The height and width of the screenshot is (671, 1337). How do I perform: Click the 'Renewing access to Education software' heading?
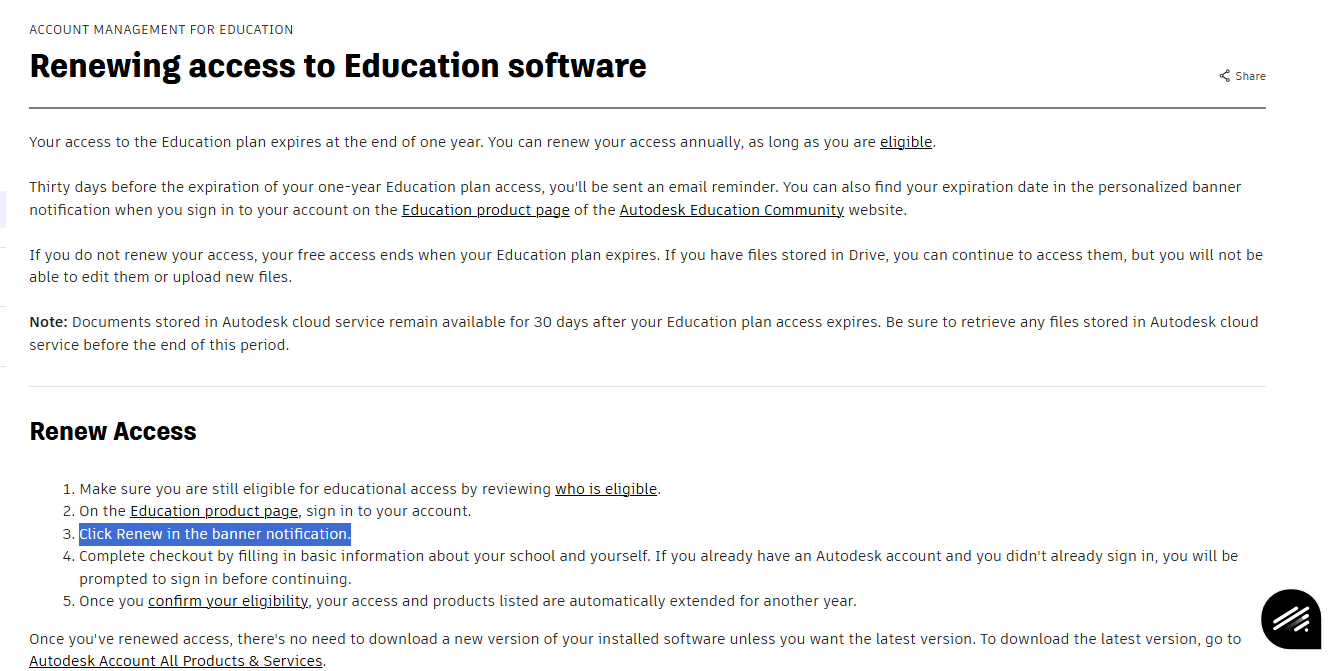point(338,66)
